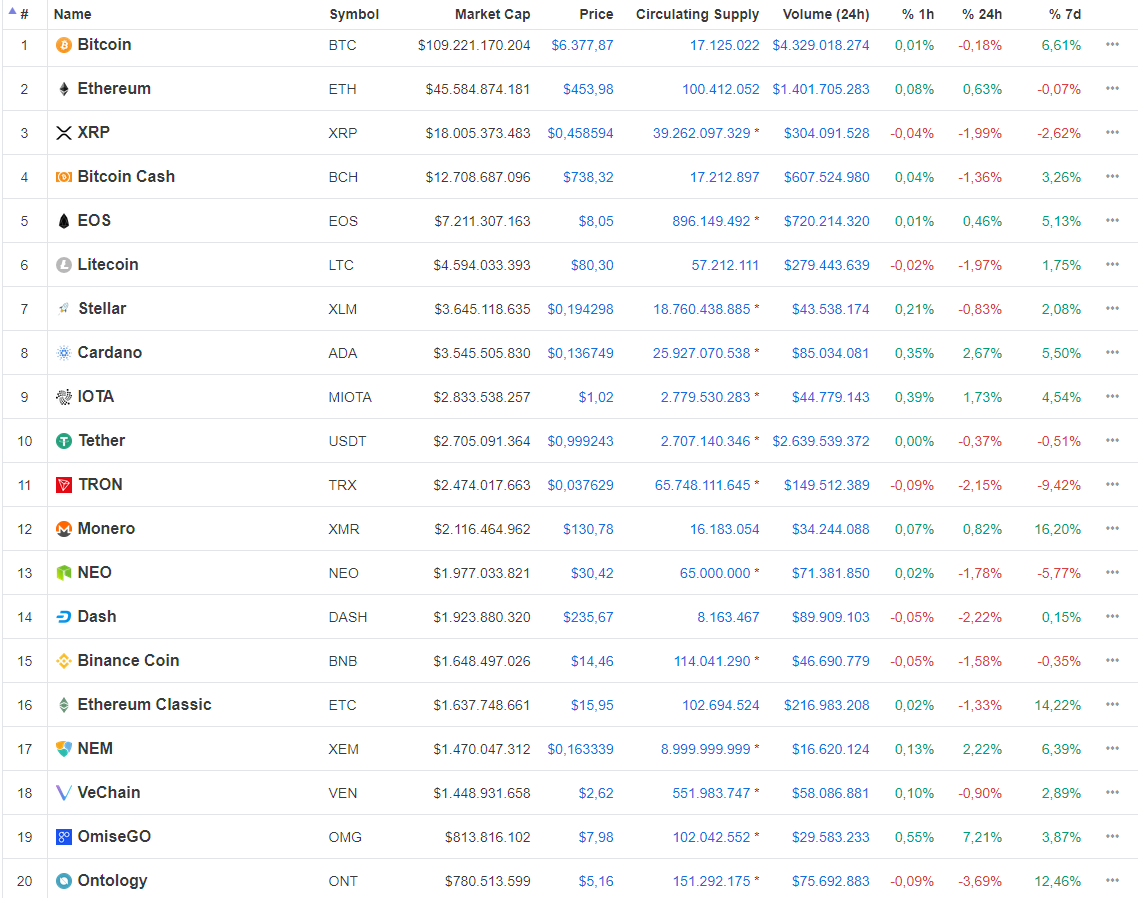Select the MIOTA symbol cell
Image resolution: width=1138 pixels, height=907 pixels.
[x=350, y=398]
